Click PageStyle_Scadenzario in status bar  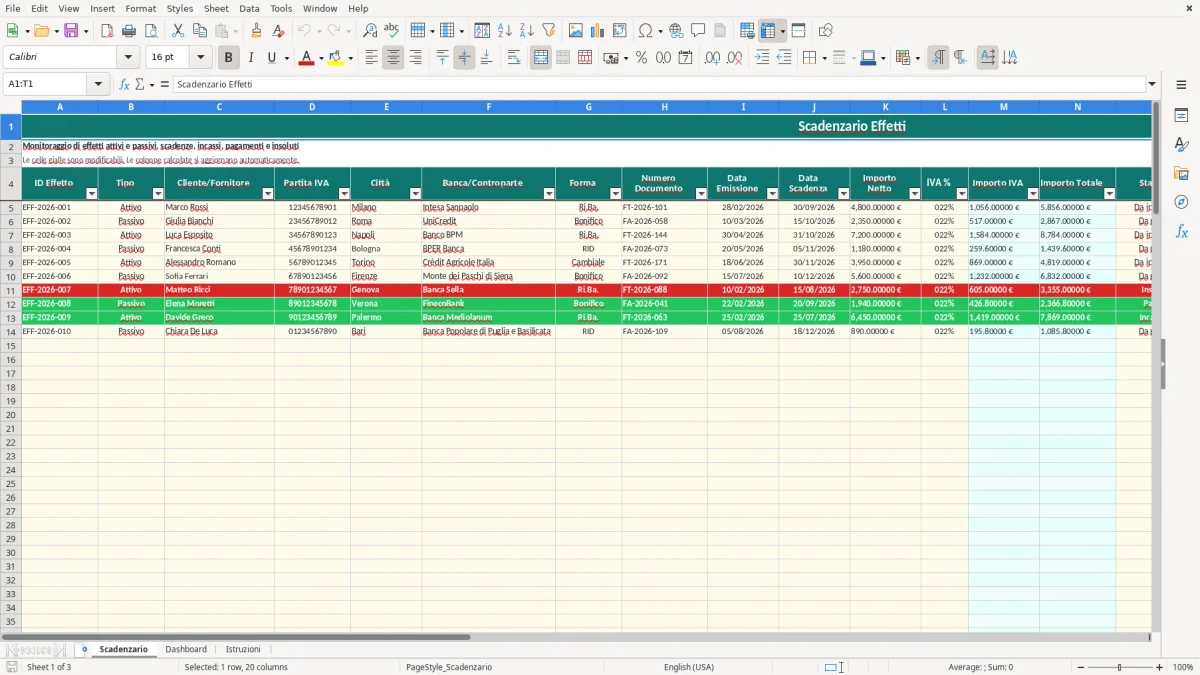click(449, 667)
